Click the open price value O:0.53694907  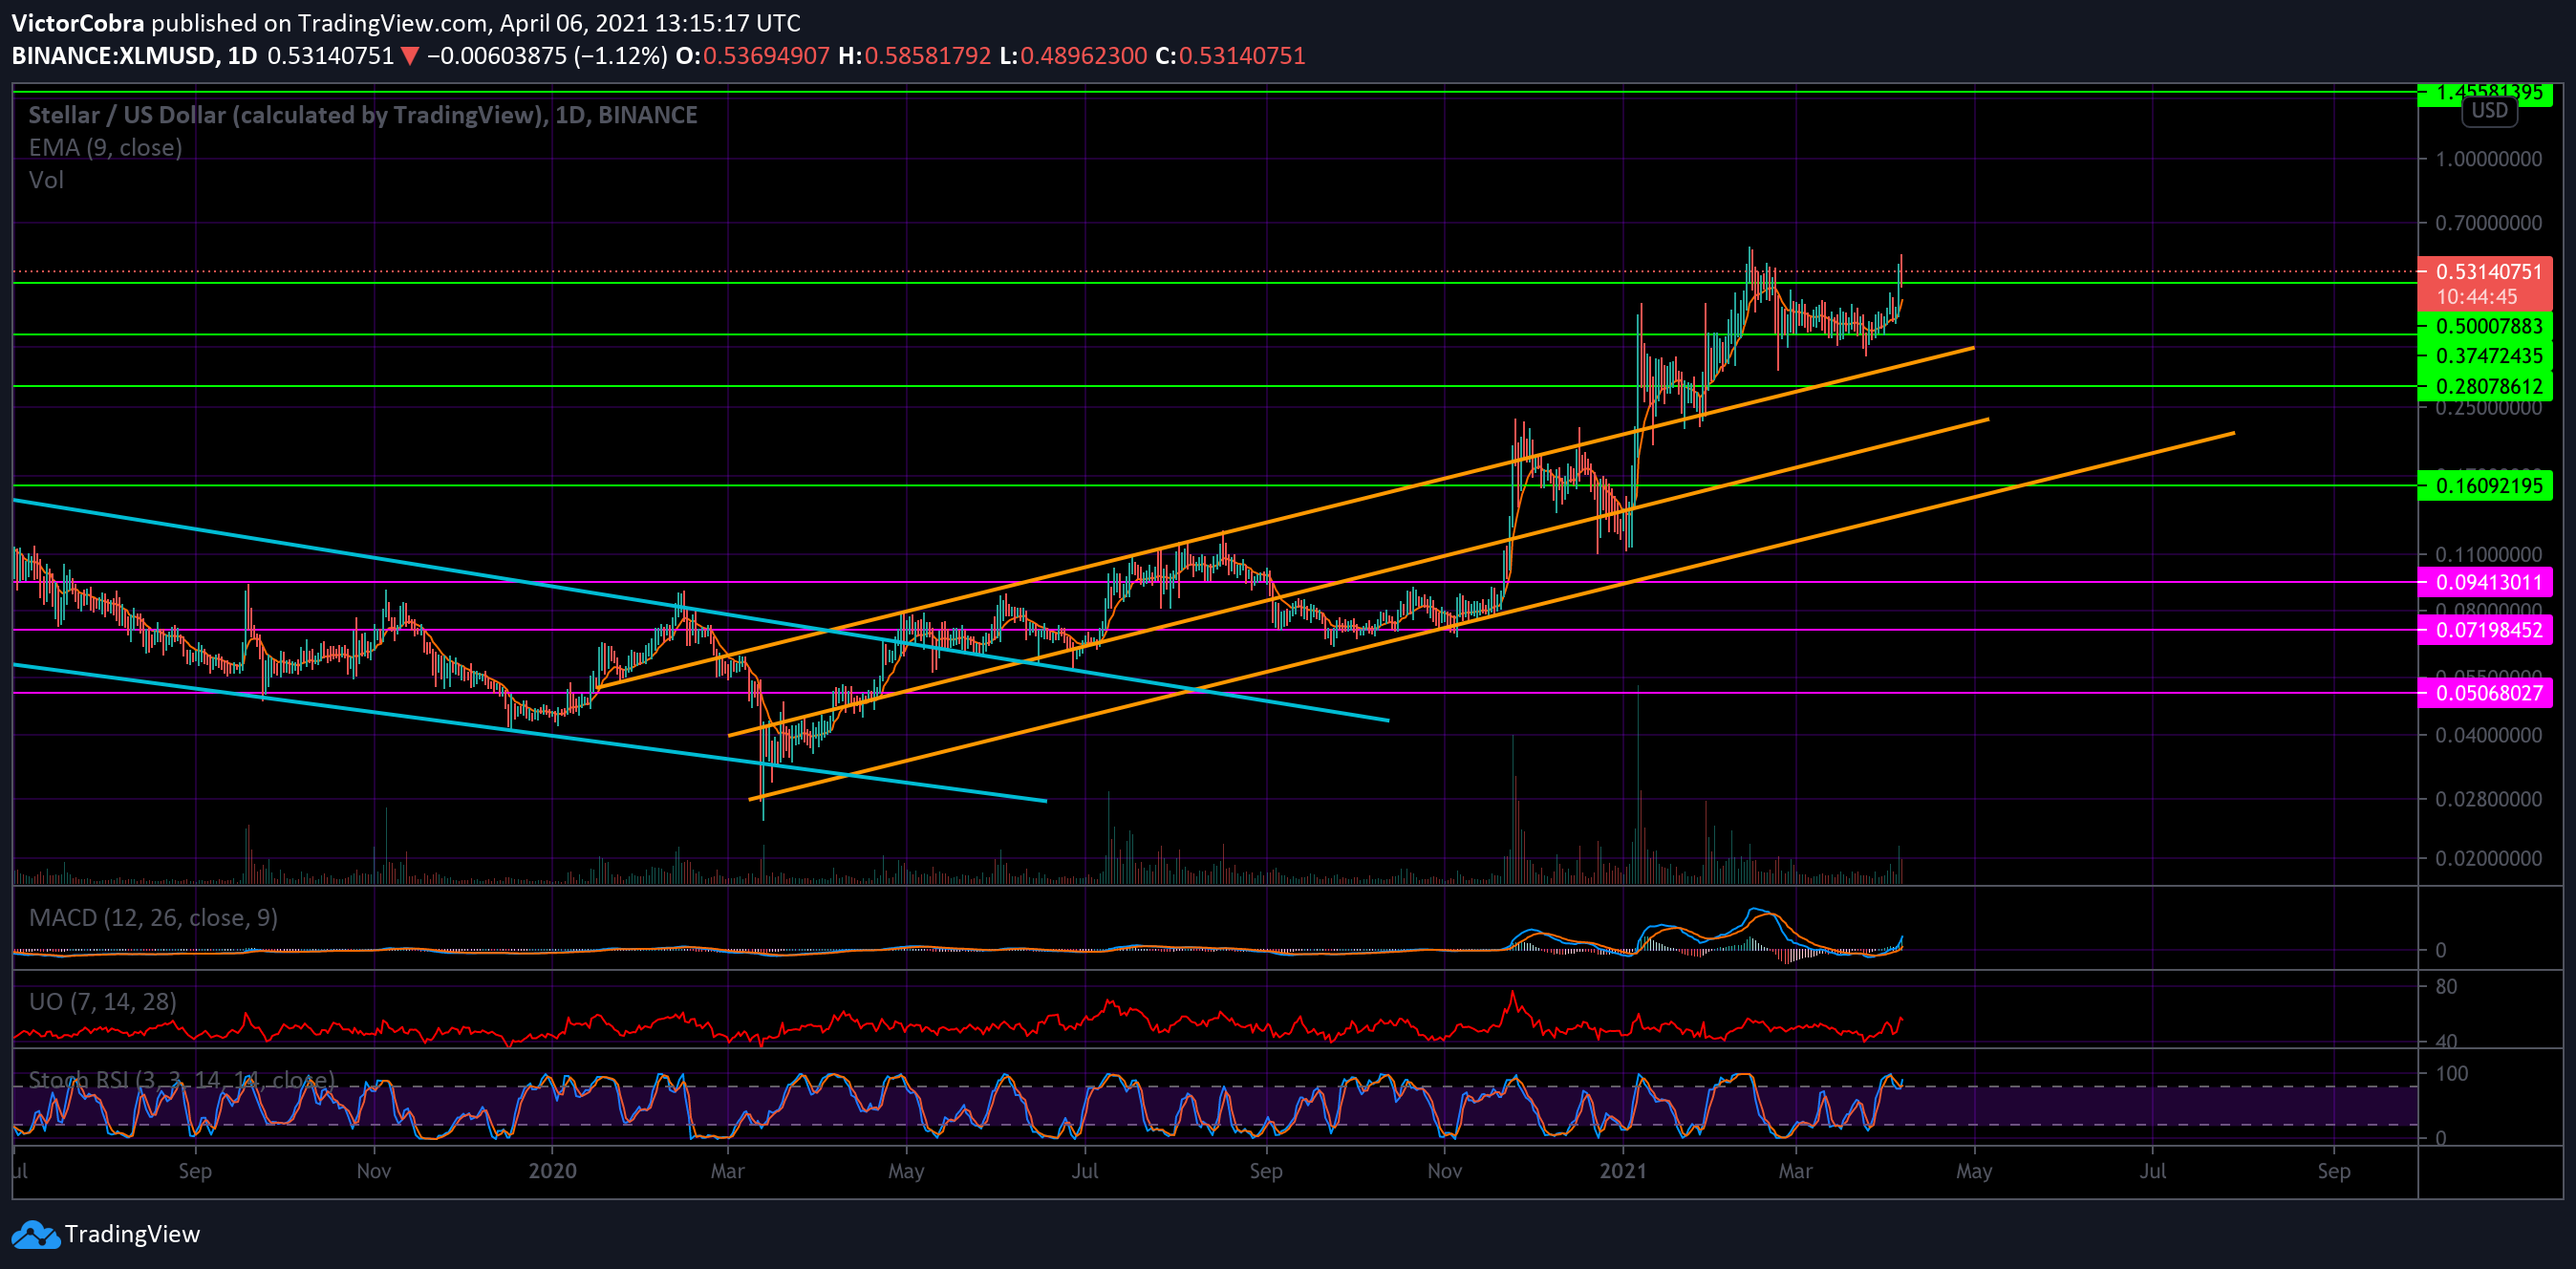pos(753,56)
